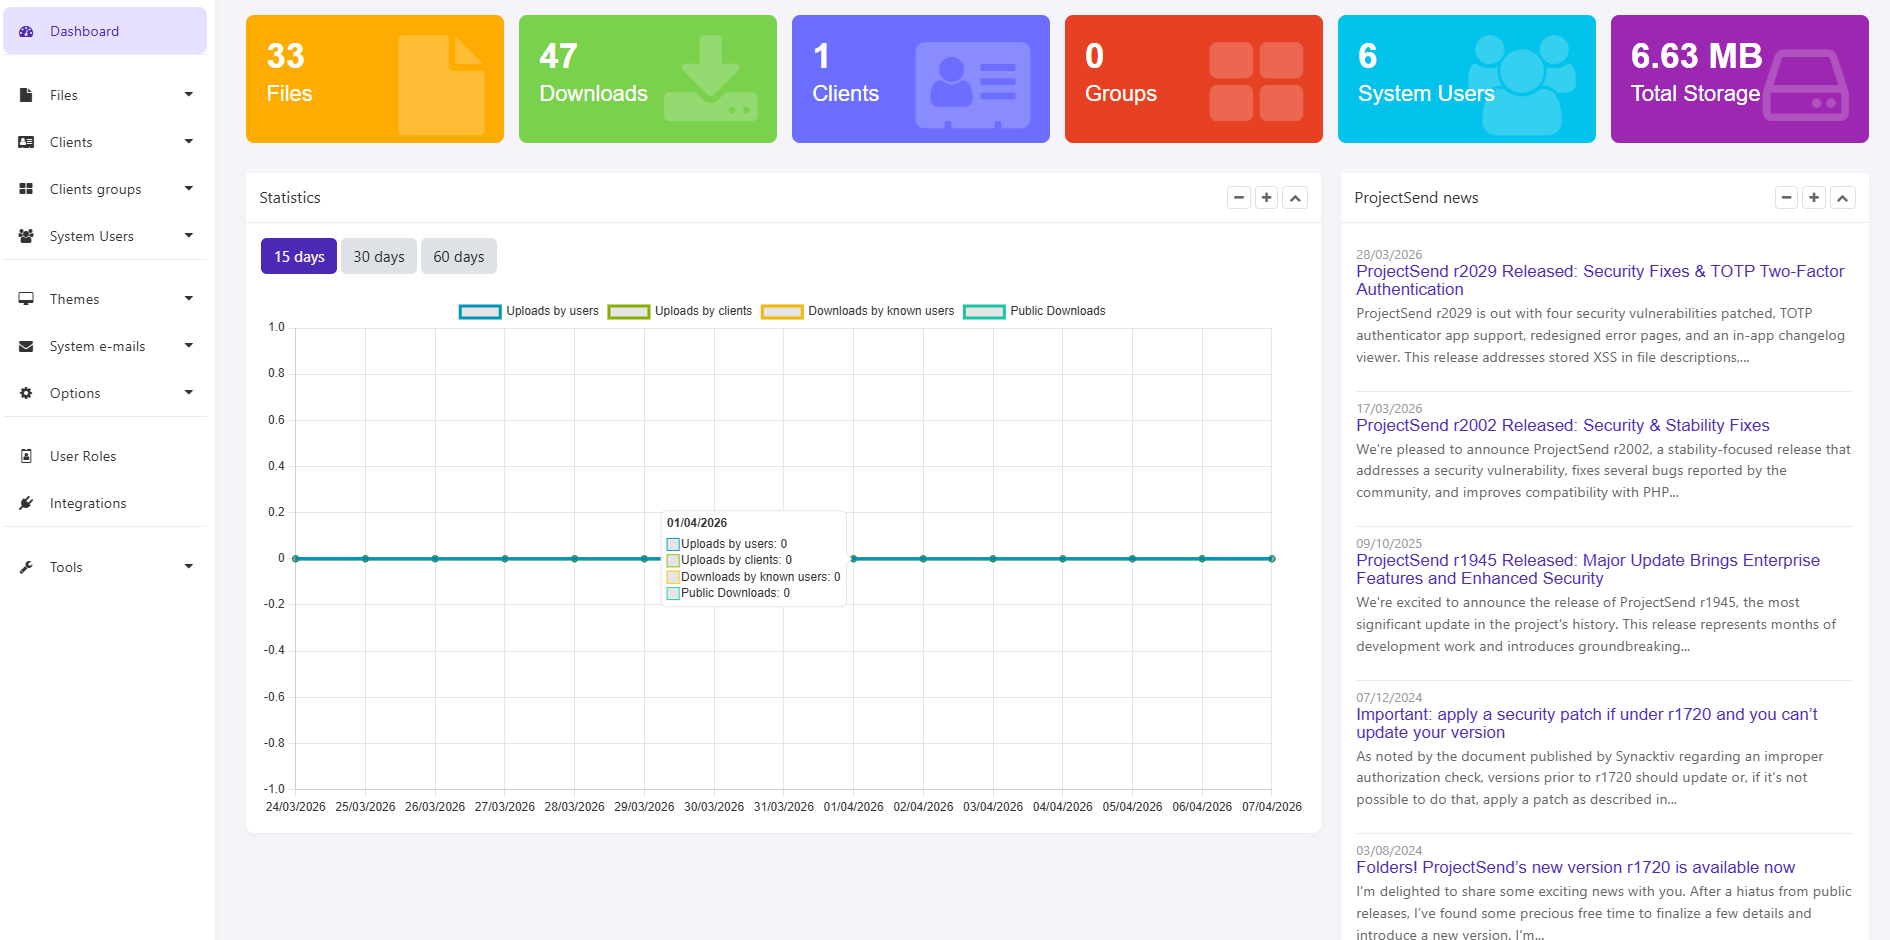1890x940 pixels.
Task: Click Uploads by clients green legend swatch
Action: 629,311
